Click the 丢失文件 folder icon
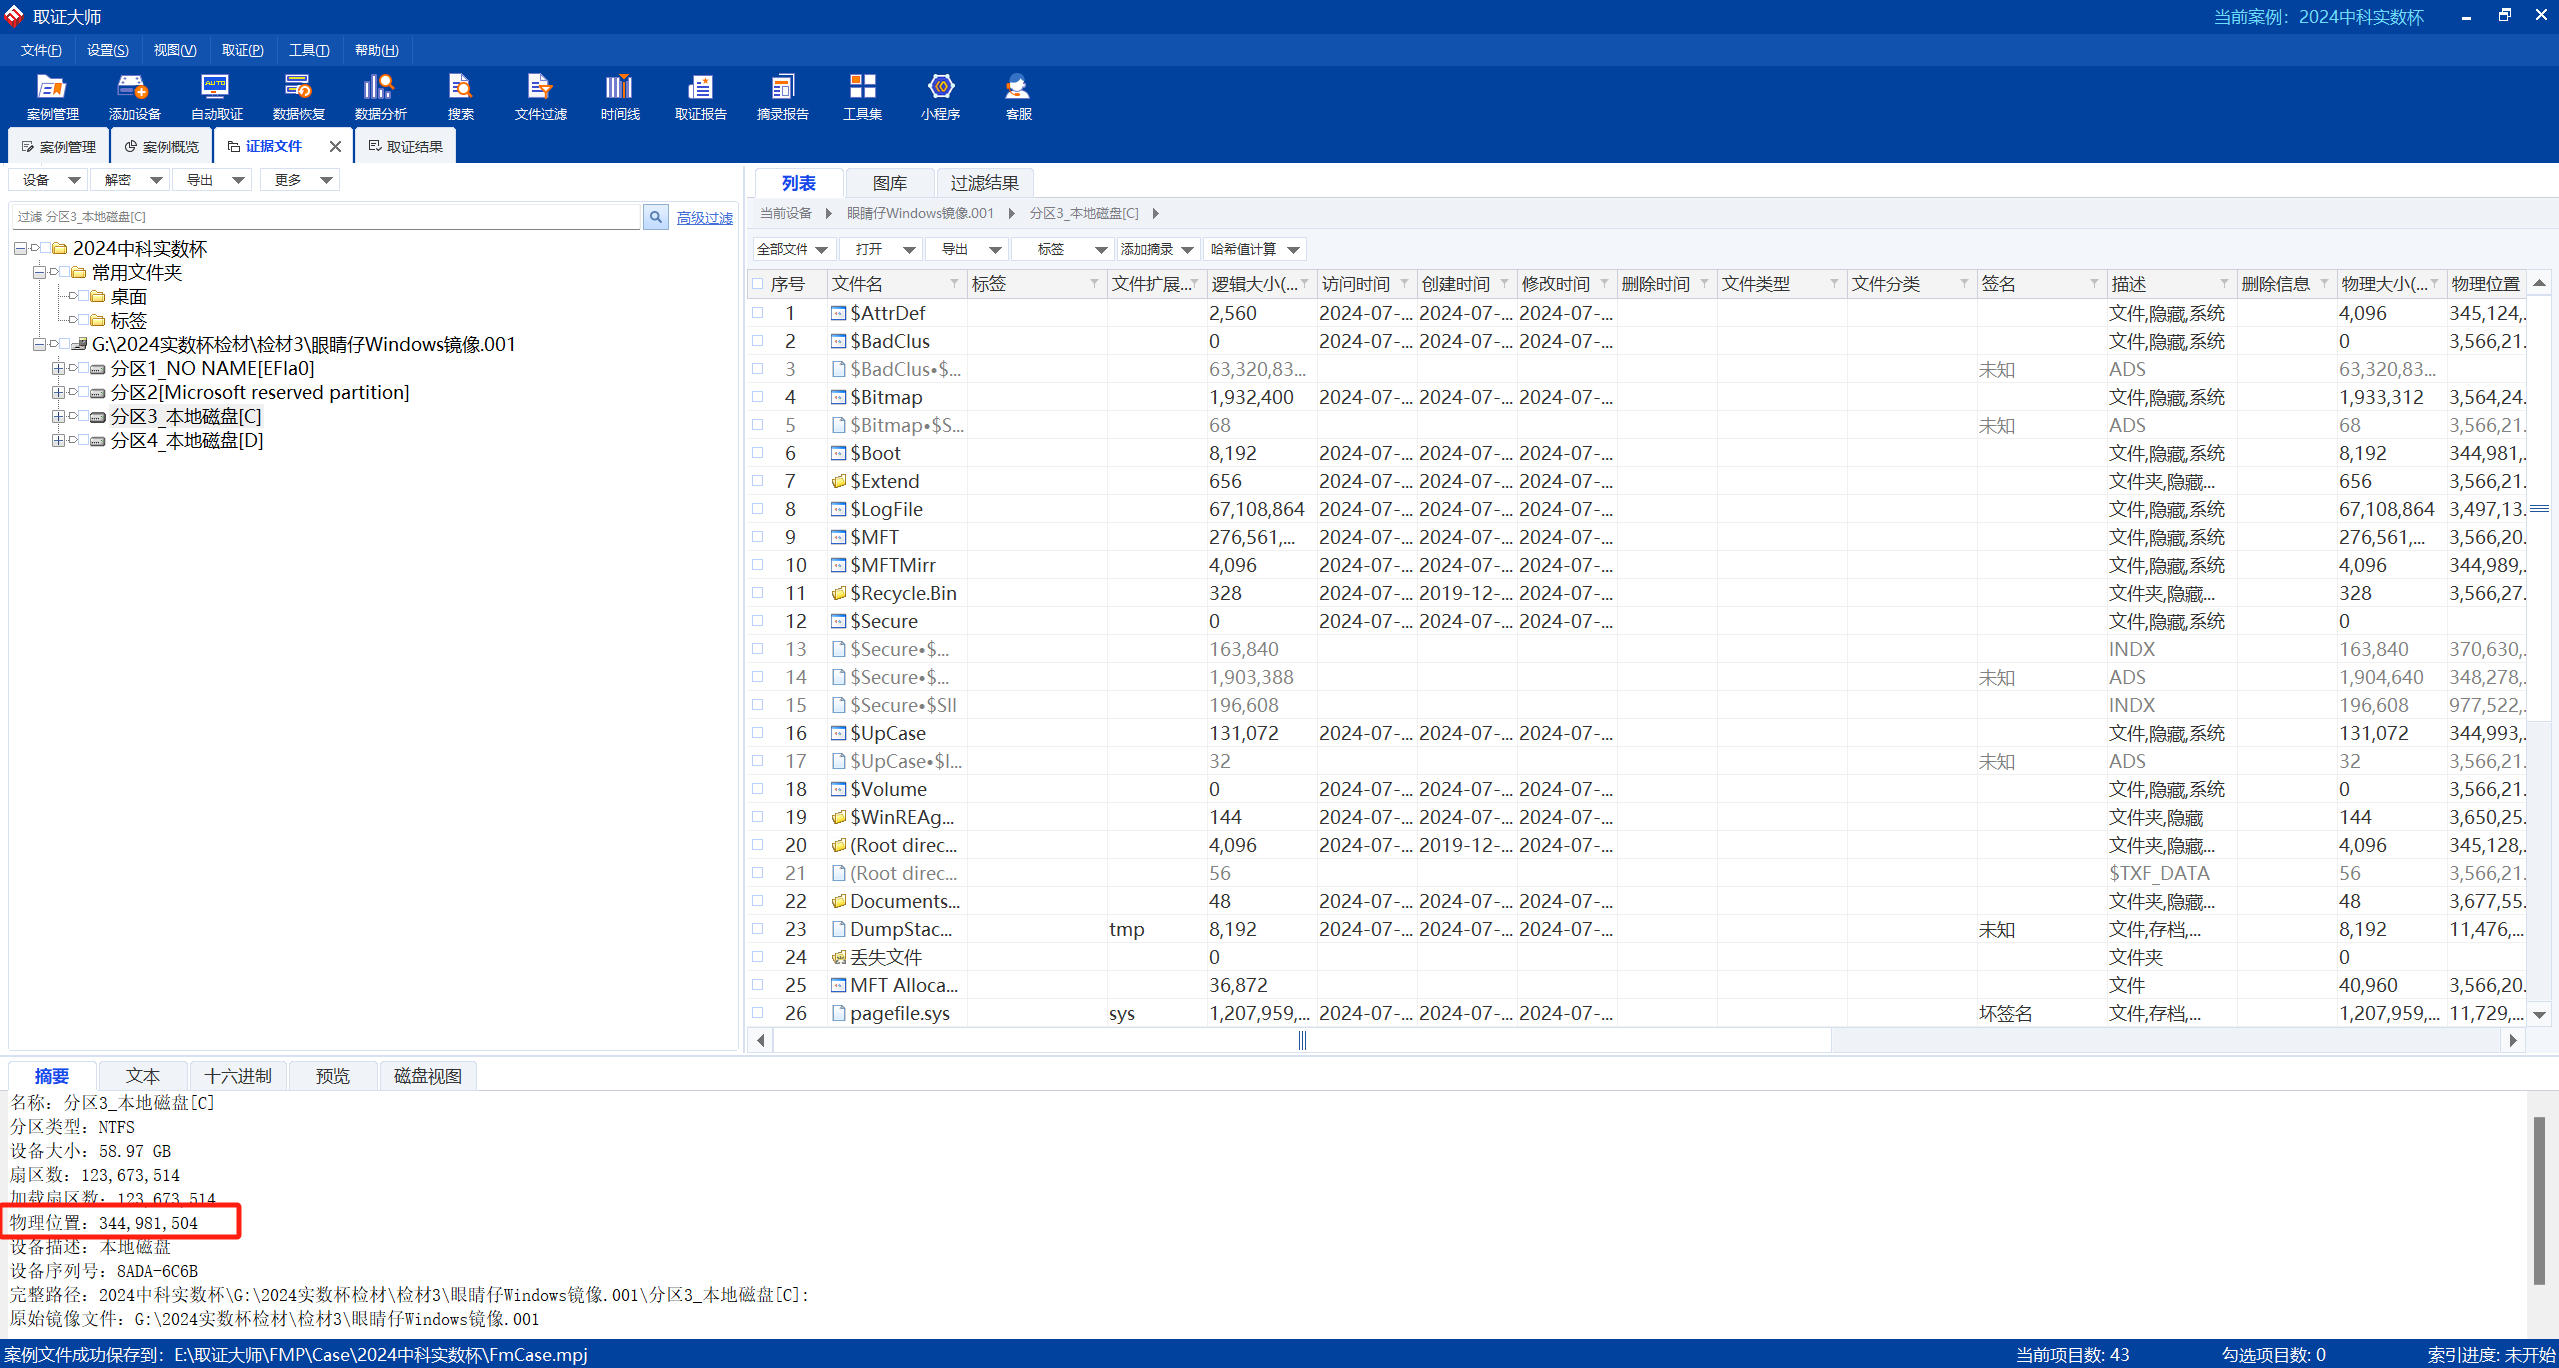This screenshot has width=2559, height=1368. [838, 957]
